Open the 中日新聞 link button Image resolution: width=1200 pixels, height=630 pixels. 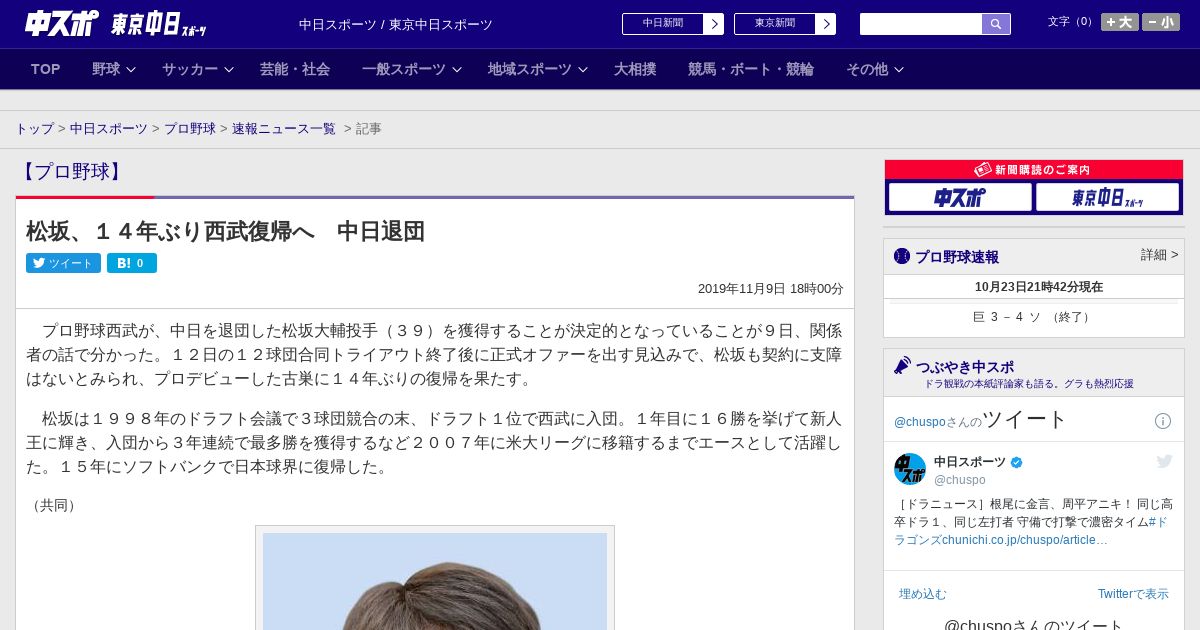click(673, 24)
